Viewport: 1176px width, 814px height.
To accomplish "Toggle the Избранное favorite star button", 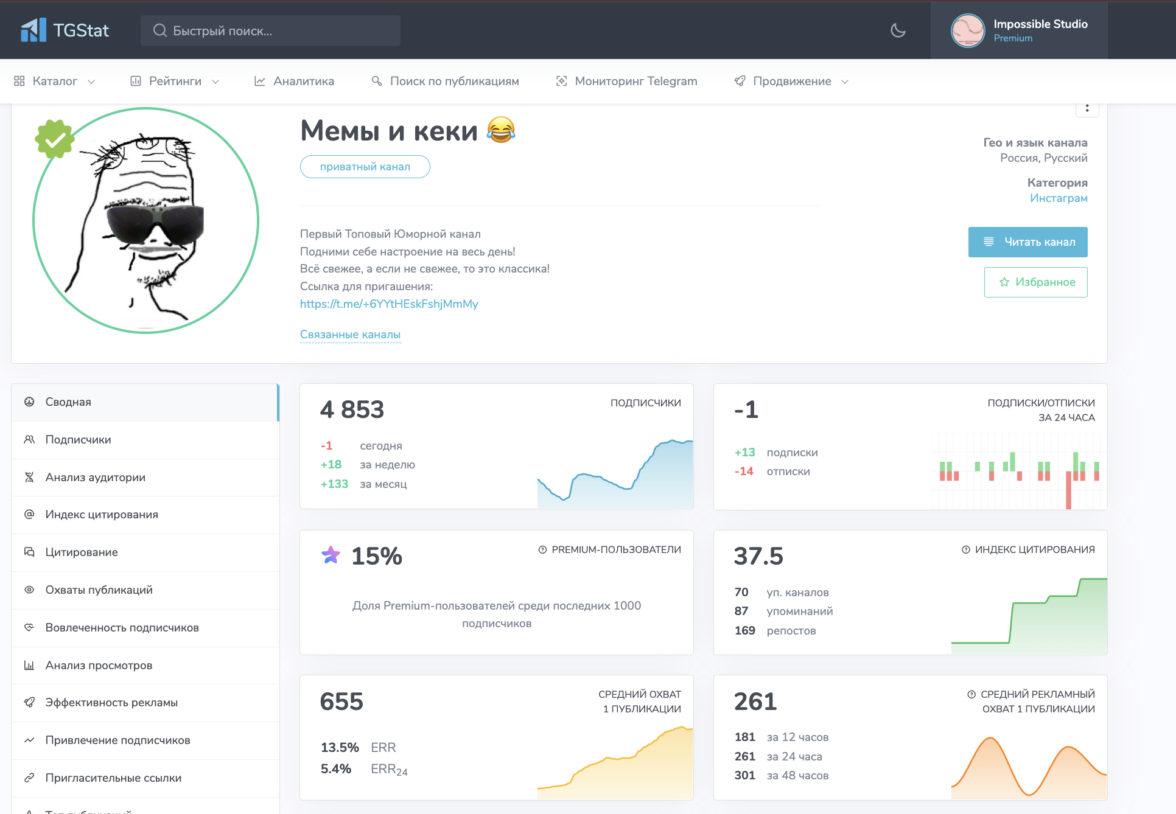I will pos(1035,282).
